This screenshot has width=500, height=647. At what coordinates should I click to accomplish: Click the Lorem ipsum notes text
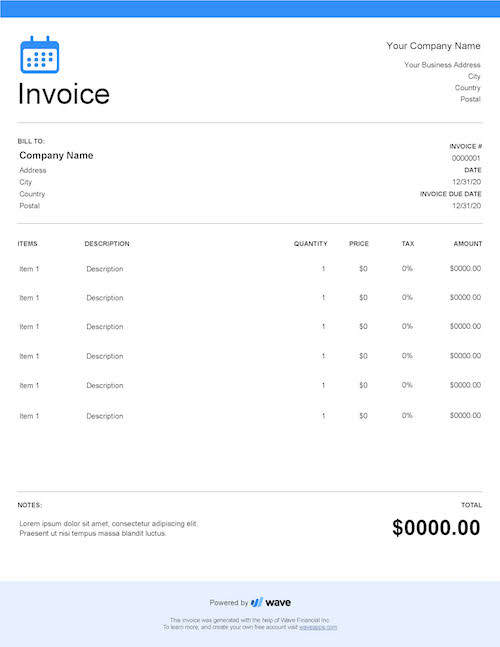tap(108, 529)
